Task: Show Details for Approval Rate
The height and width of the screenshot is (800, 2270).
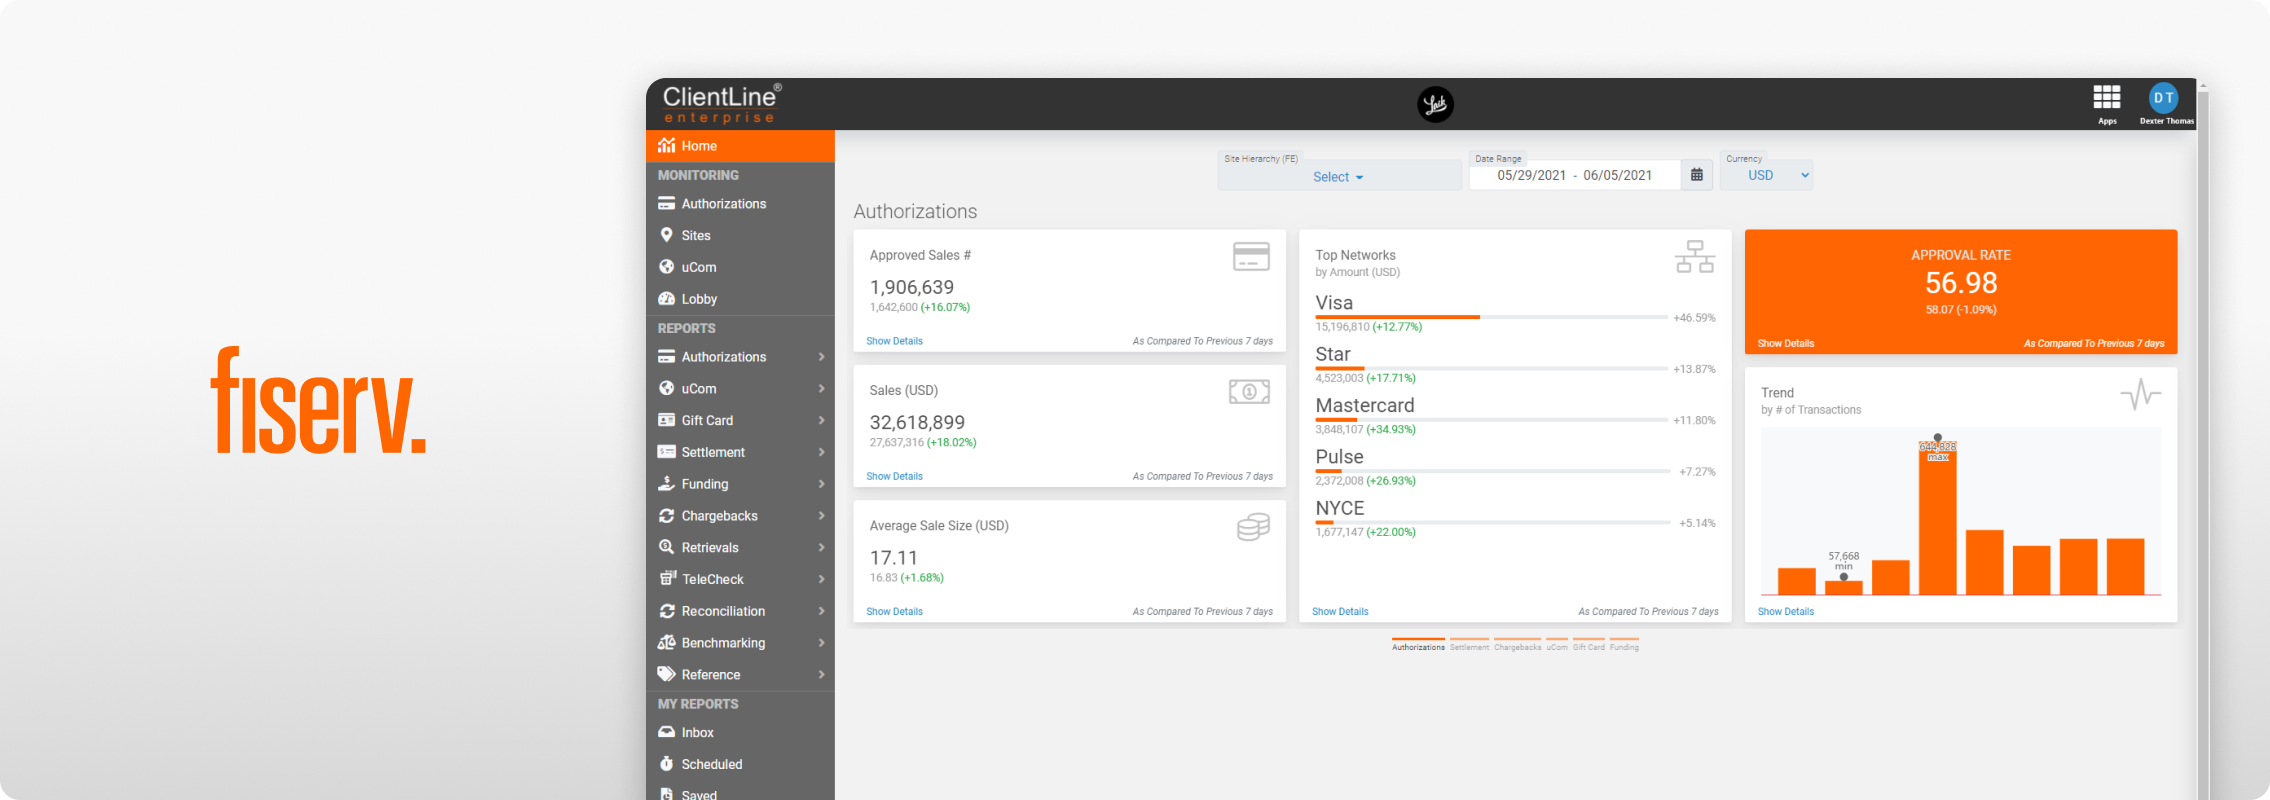Action: tap(1785, 343)
